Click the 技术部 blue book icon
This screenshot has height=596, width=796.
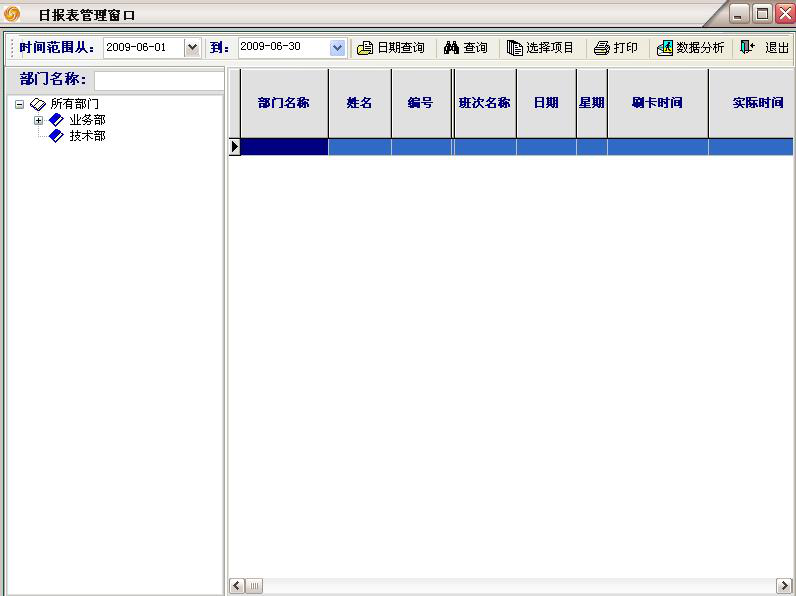56,136
